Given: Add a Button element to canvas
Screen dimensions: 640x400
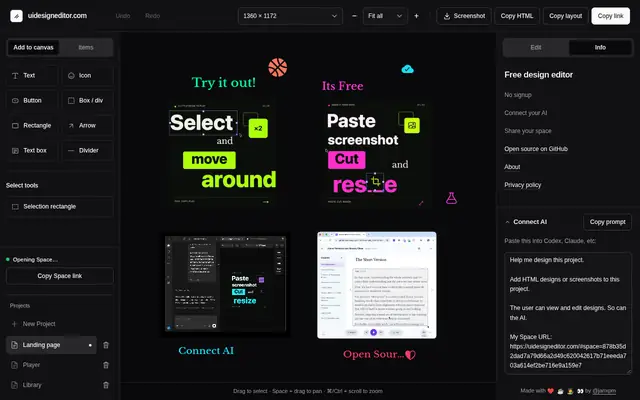Looking at the screenshot, I should tap(32, 100).
